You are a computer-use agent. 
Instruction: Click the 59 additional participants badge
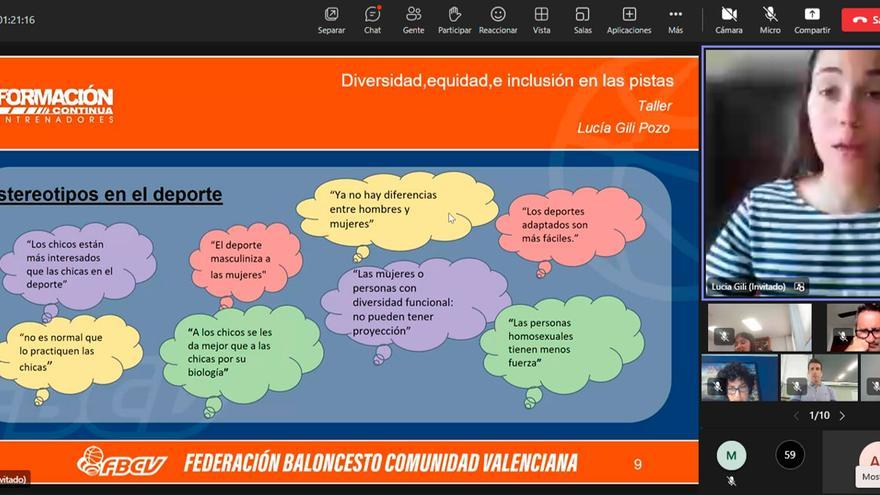790,455
